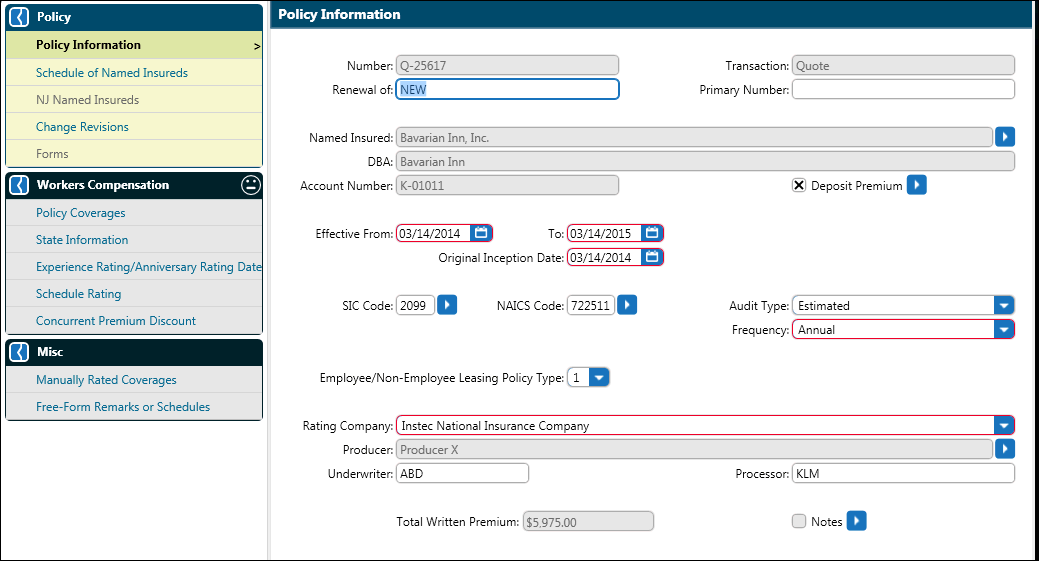Click the Underwriter input field
This screenshot has height=561, width=1039.
coord(462,473)
